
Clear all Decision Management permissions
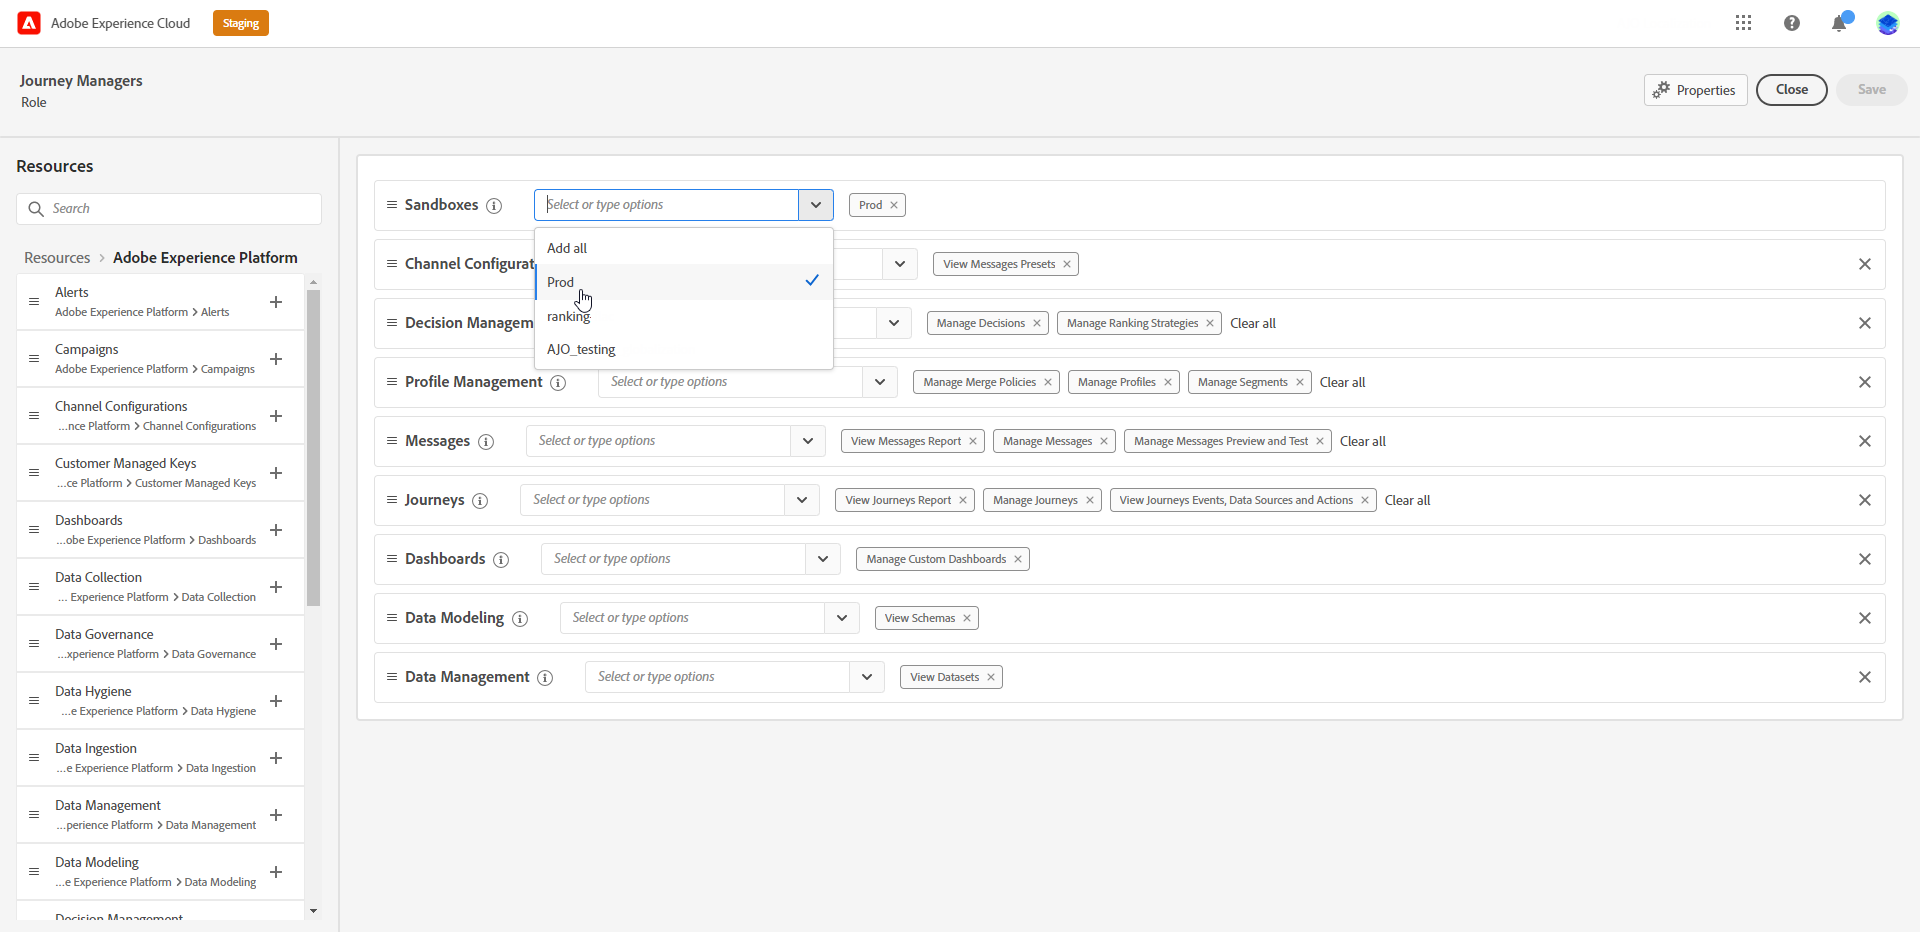[1253, 323]
